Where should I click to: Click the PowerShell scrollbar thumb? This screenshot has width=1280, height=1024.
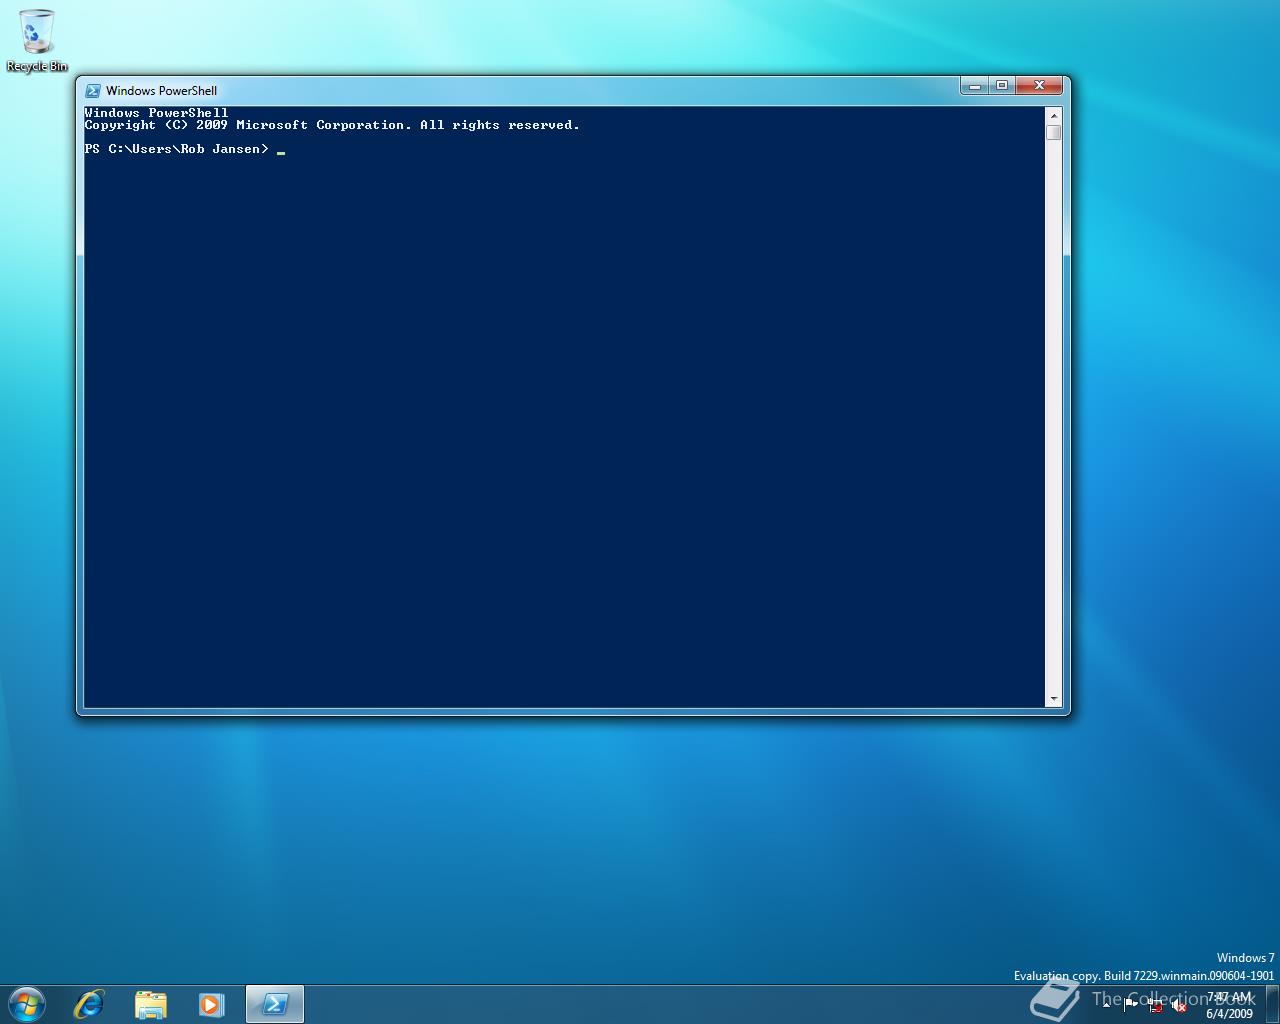(x=1053, y=132)
